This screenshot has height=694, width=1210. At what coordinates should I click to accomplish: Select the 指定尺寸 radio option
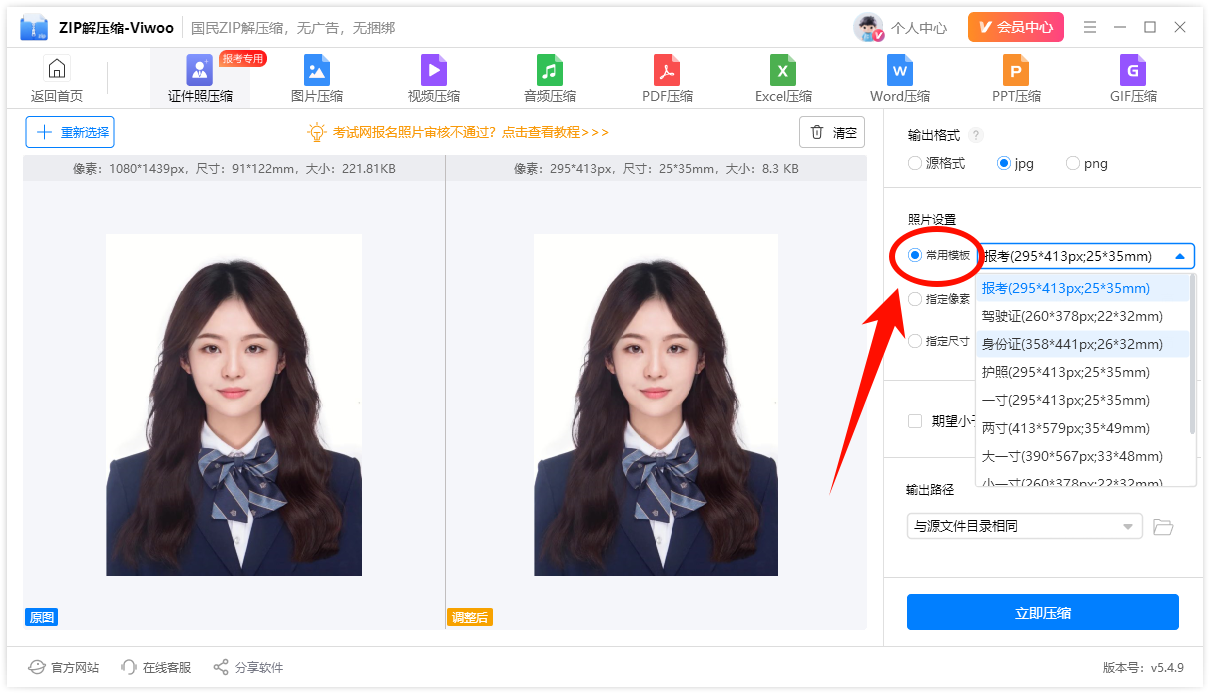(x=938, y=341)
